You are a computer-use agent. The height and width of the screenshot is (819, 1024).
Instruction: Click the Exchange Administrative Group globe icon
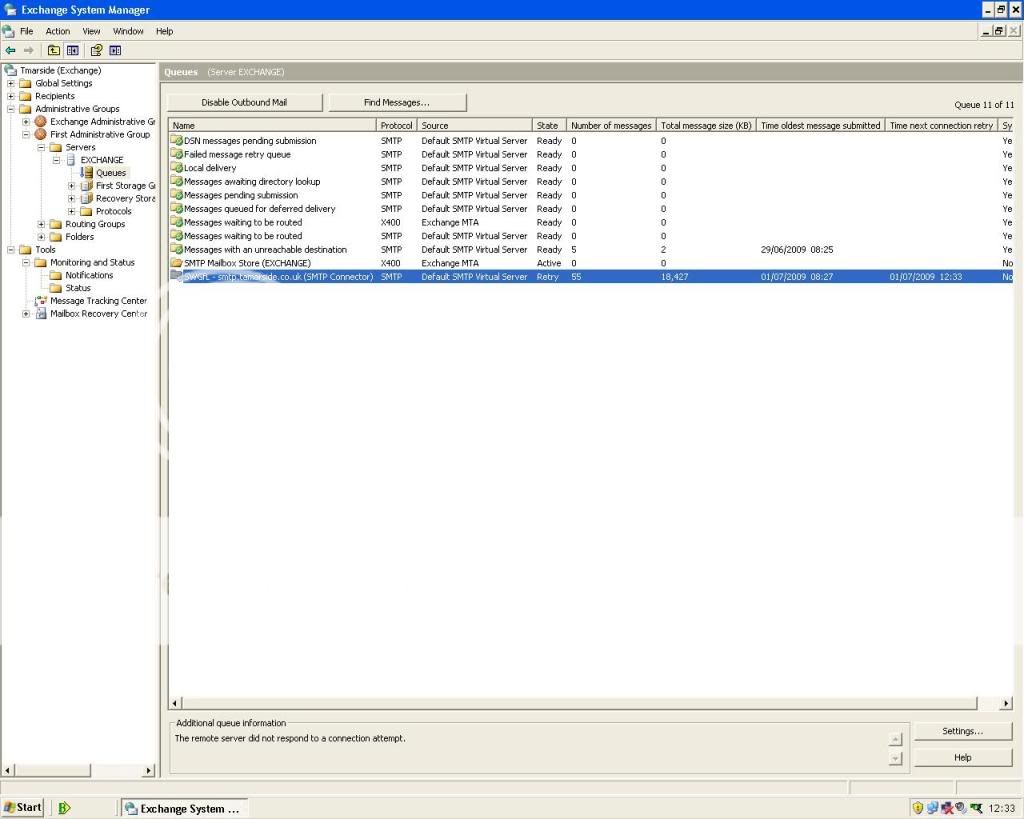coord(40,121)
